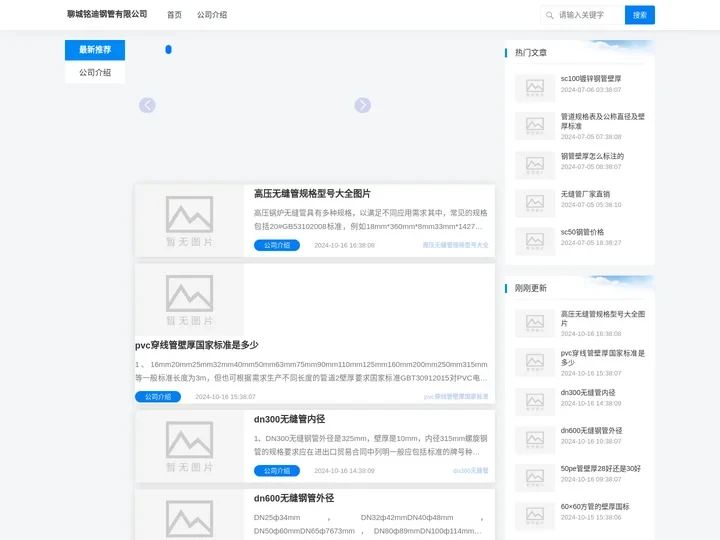Viewport: 720px width, 540px height.
Task: Open 公司介绍 in top navigation
Action: [x=212, y=15]
